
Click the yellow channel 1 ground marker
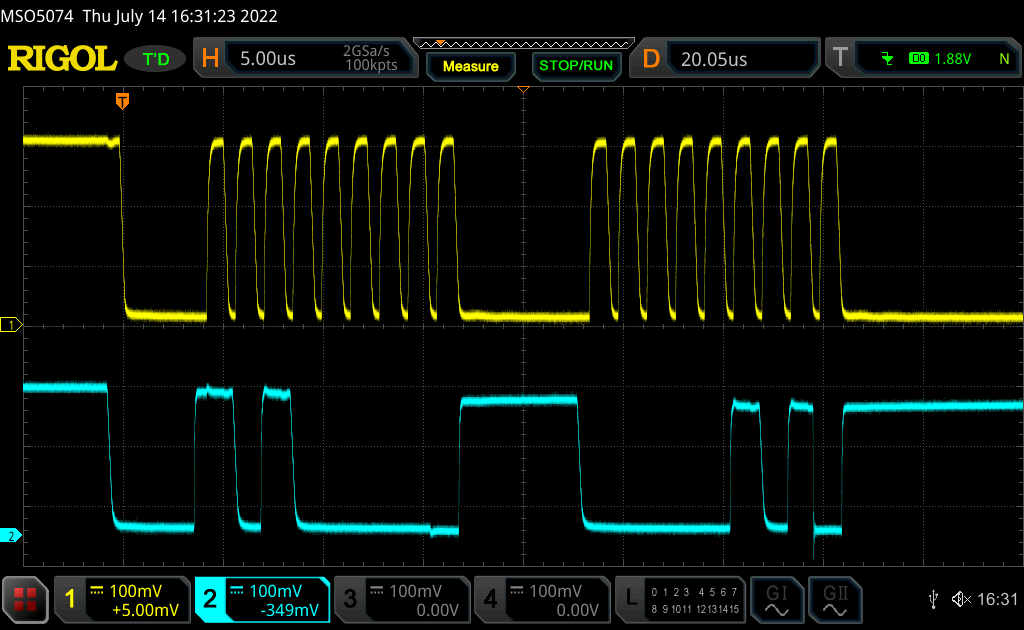coord(12,325)
